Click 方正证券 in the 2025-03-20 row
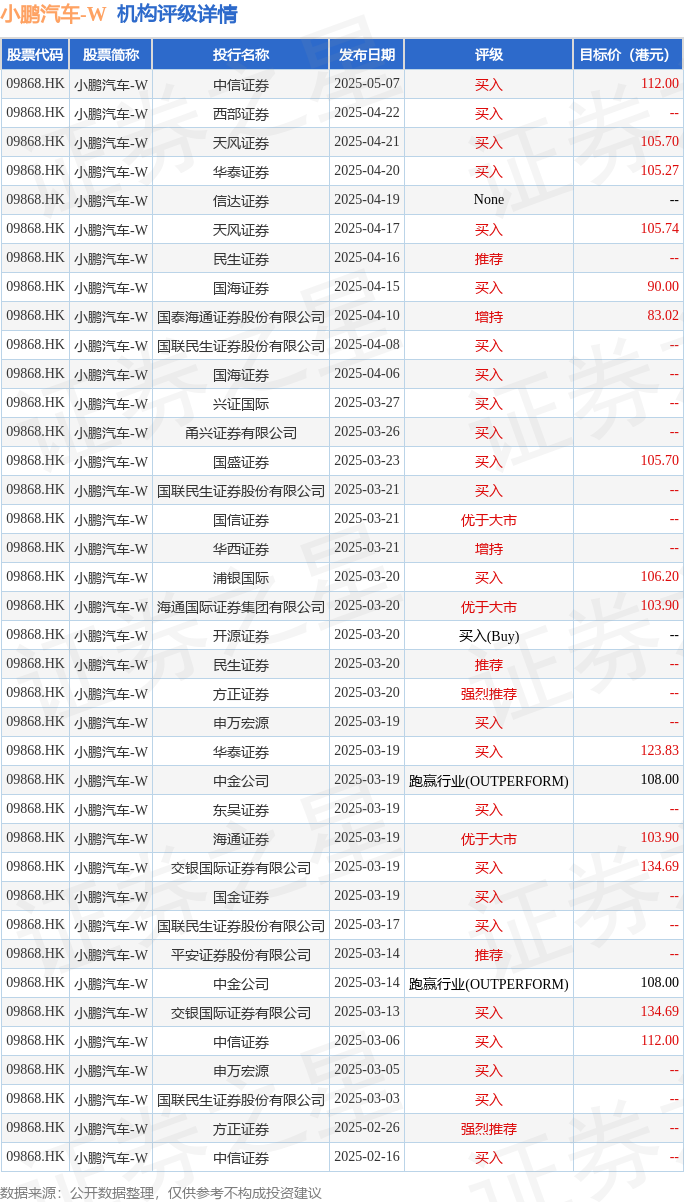Viewport: 684px width, 1202px height. point(241,694)
